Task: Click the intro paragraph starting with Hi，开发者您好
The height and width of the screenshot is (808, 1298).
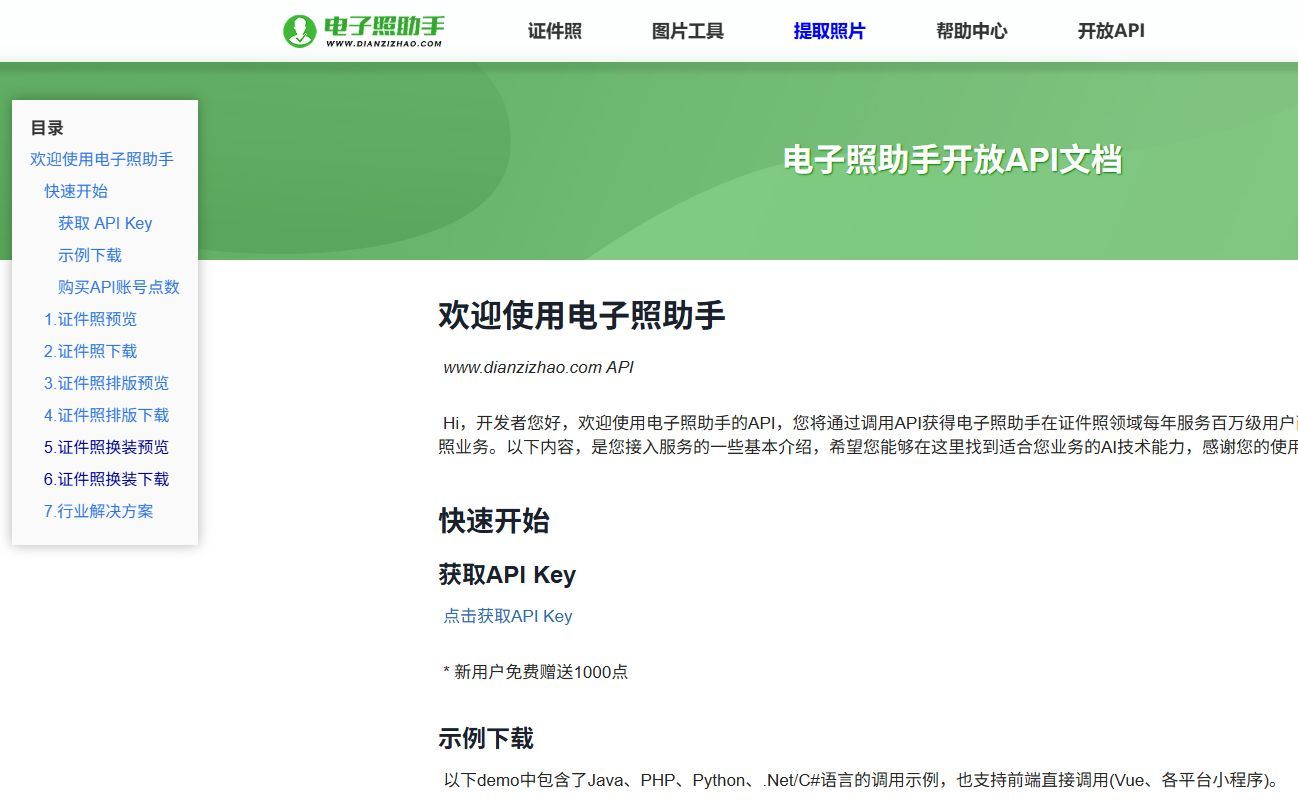Action: (x=868, y=434)
